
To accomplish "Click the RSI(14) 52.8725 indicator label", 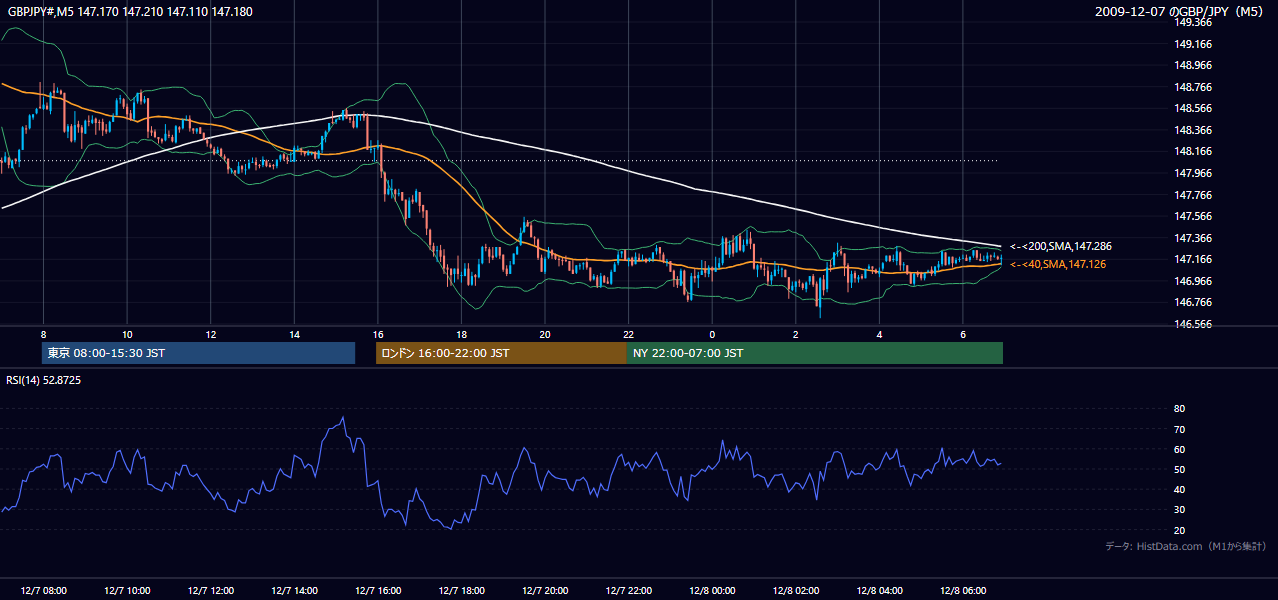I will [x=44, y=380].
